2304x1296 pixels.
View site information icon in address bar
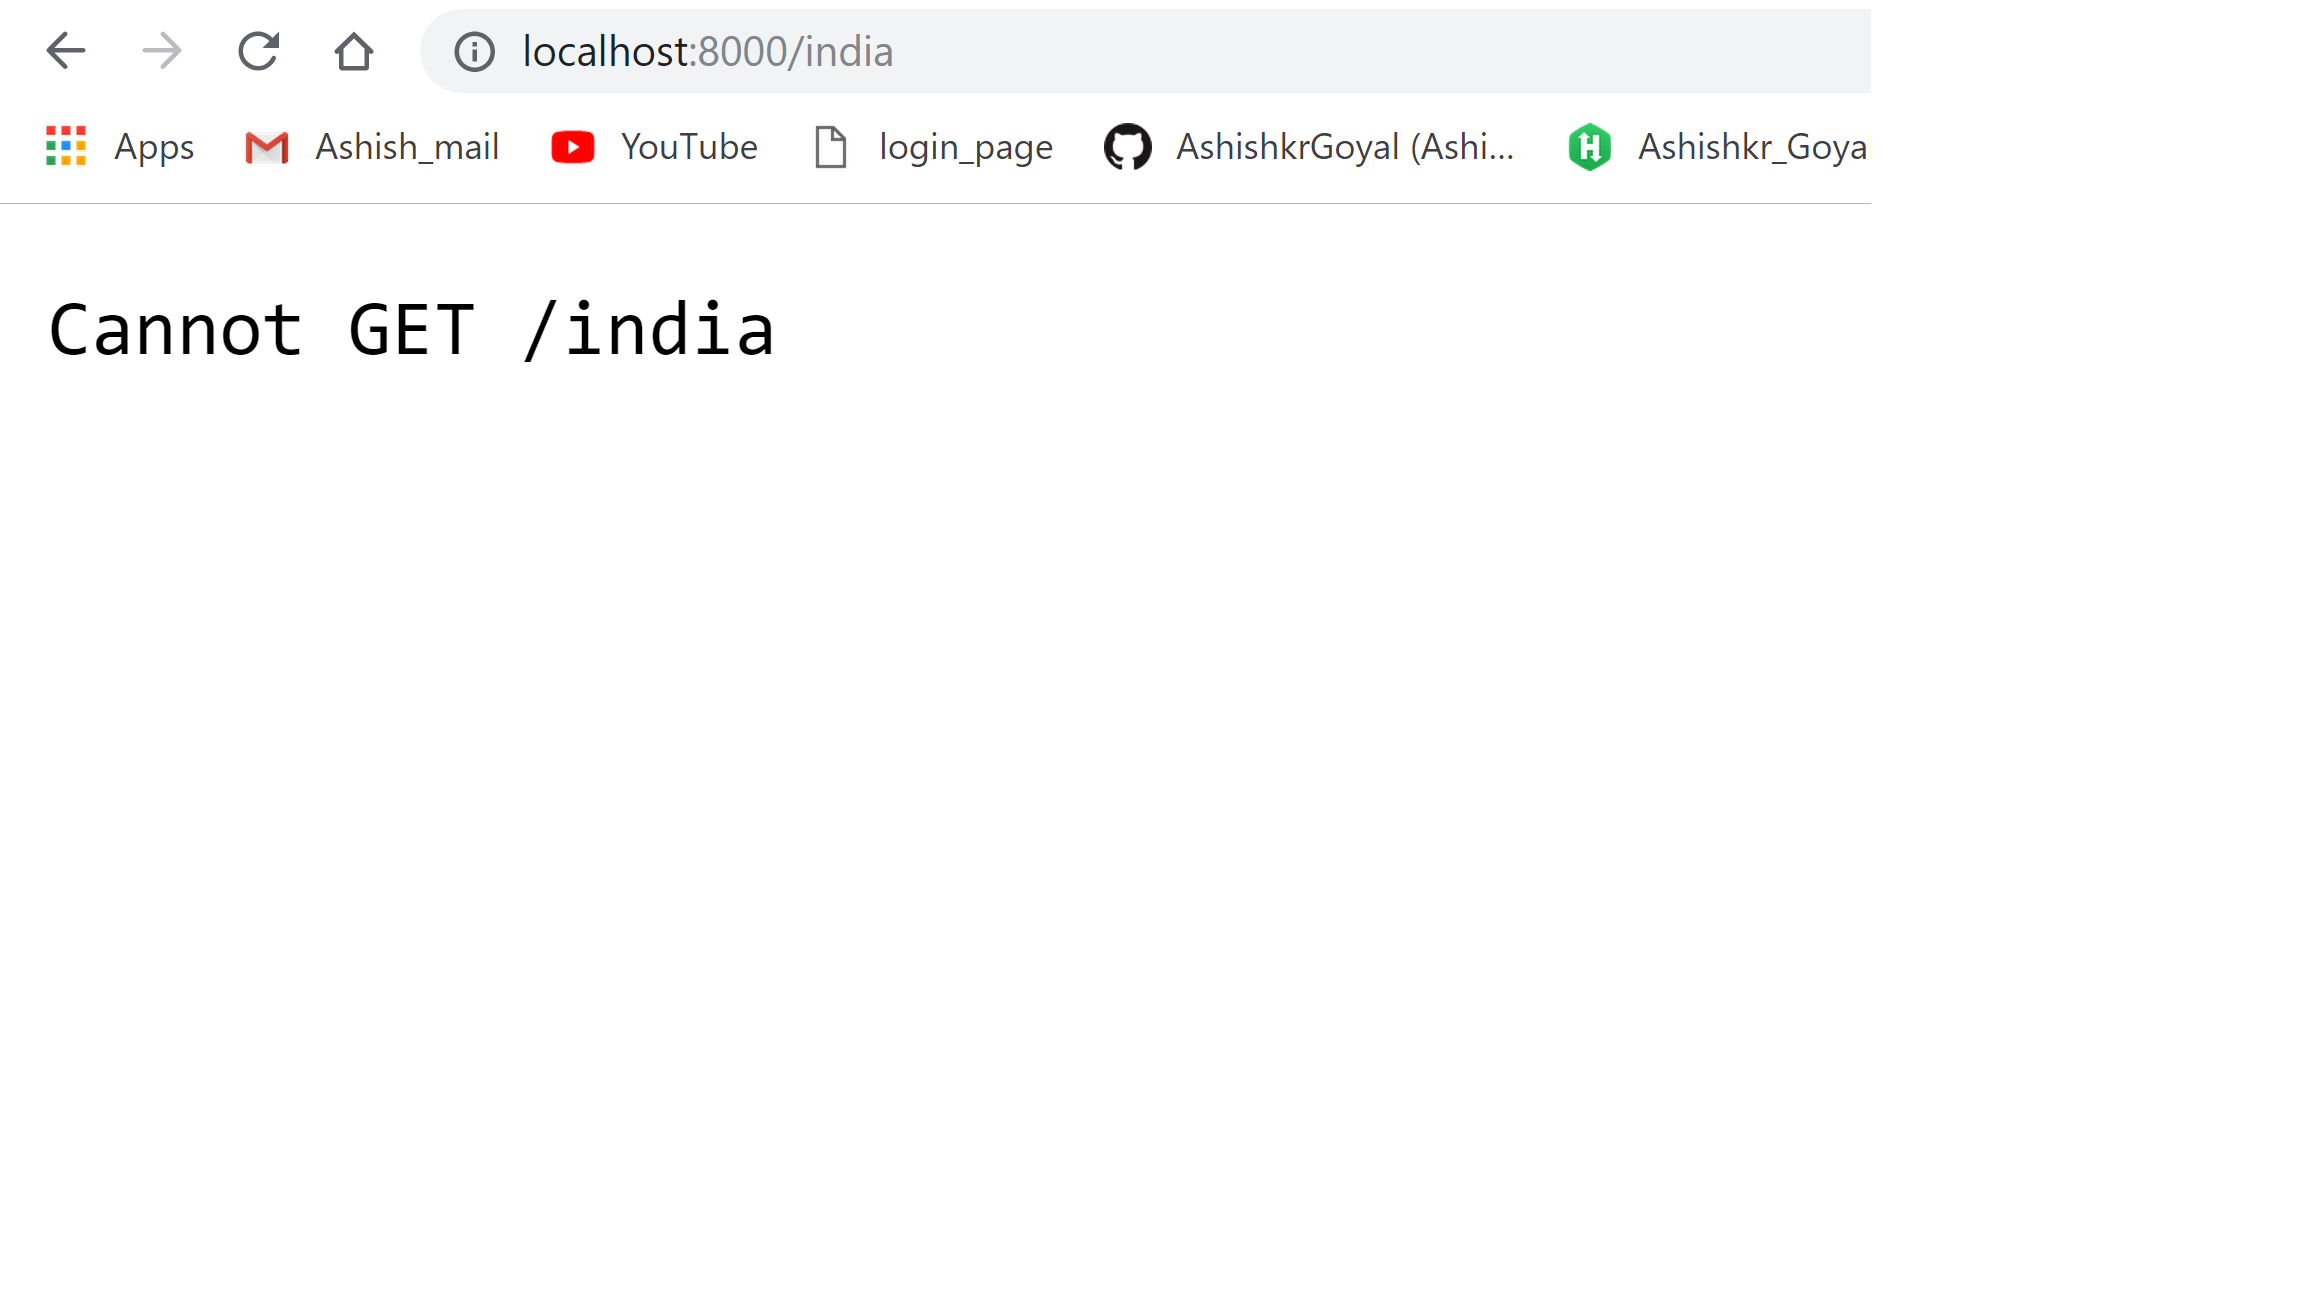coord(474,51)
